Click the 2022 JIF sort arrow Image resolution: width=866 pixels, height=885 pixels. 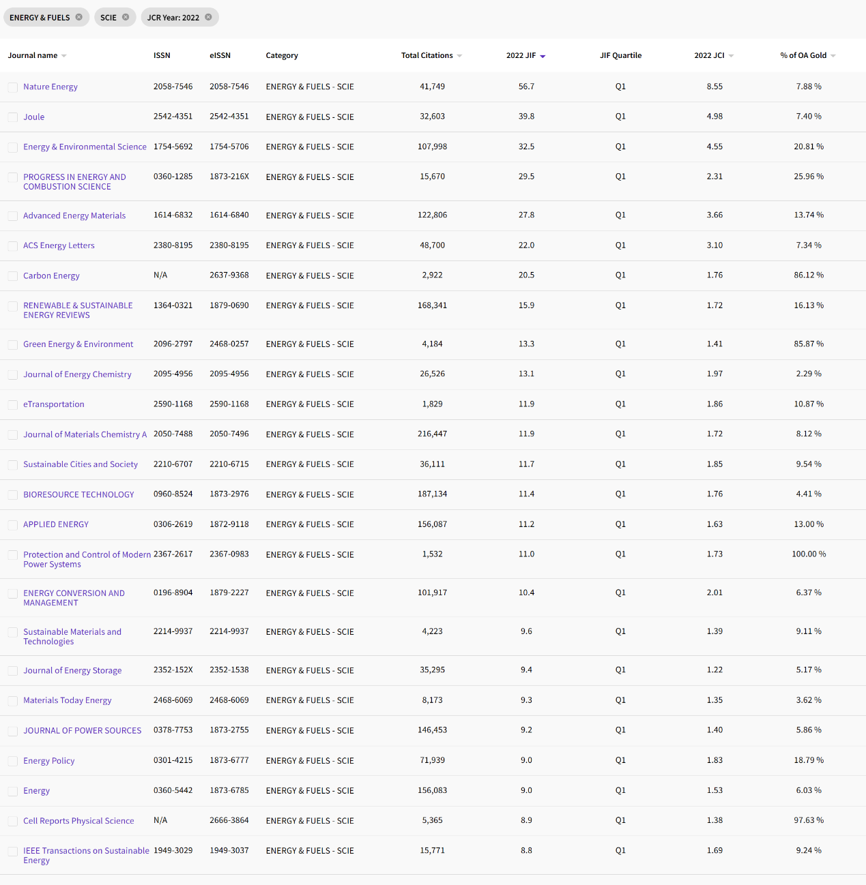543,56
